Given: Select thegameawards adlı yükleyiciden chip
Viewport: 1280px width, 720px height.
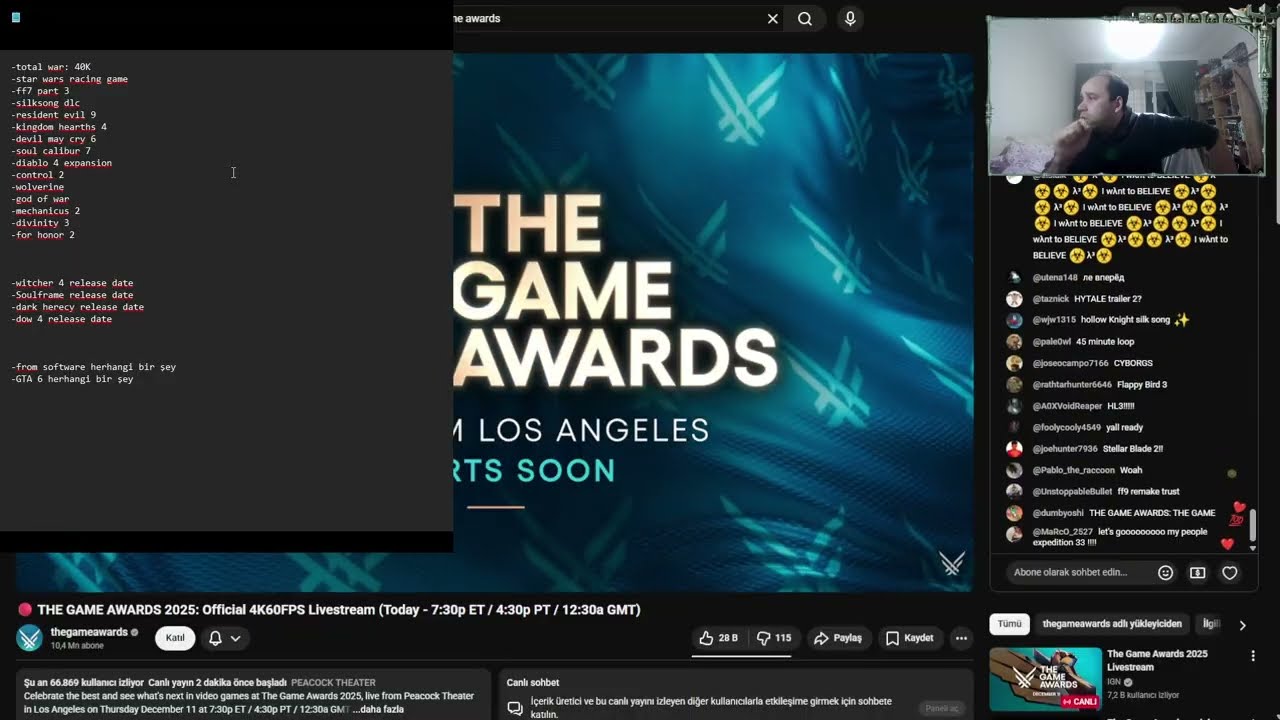Looking at the screenshot, I should 1112,624.
